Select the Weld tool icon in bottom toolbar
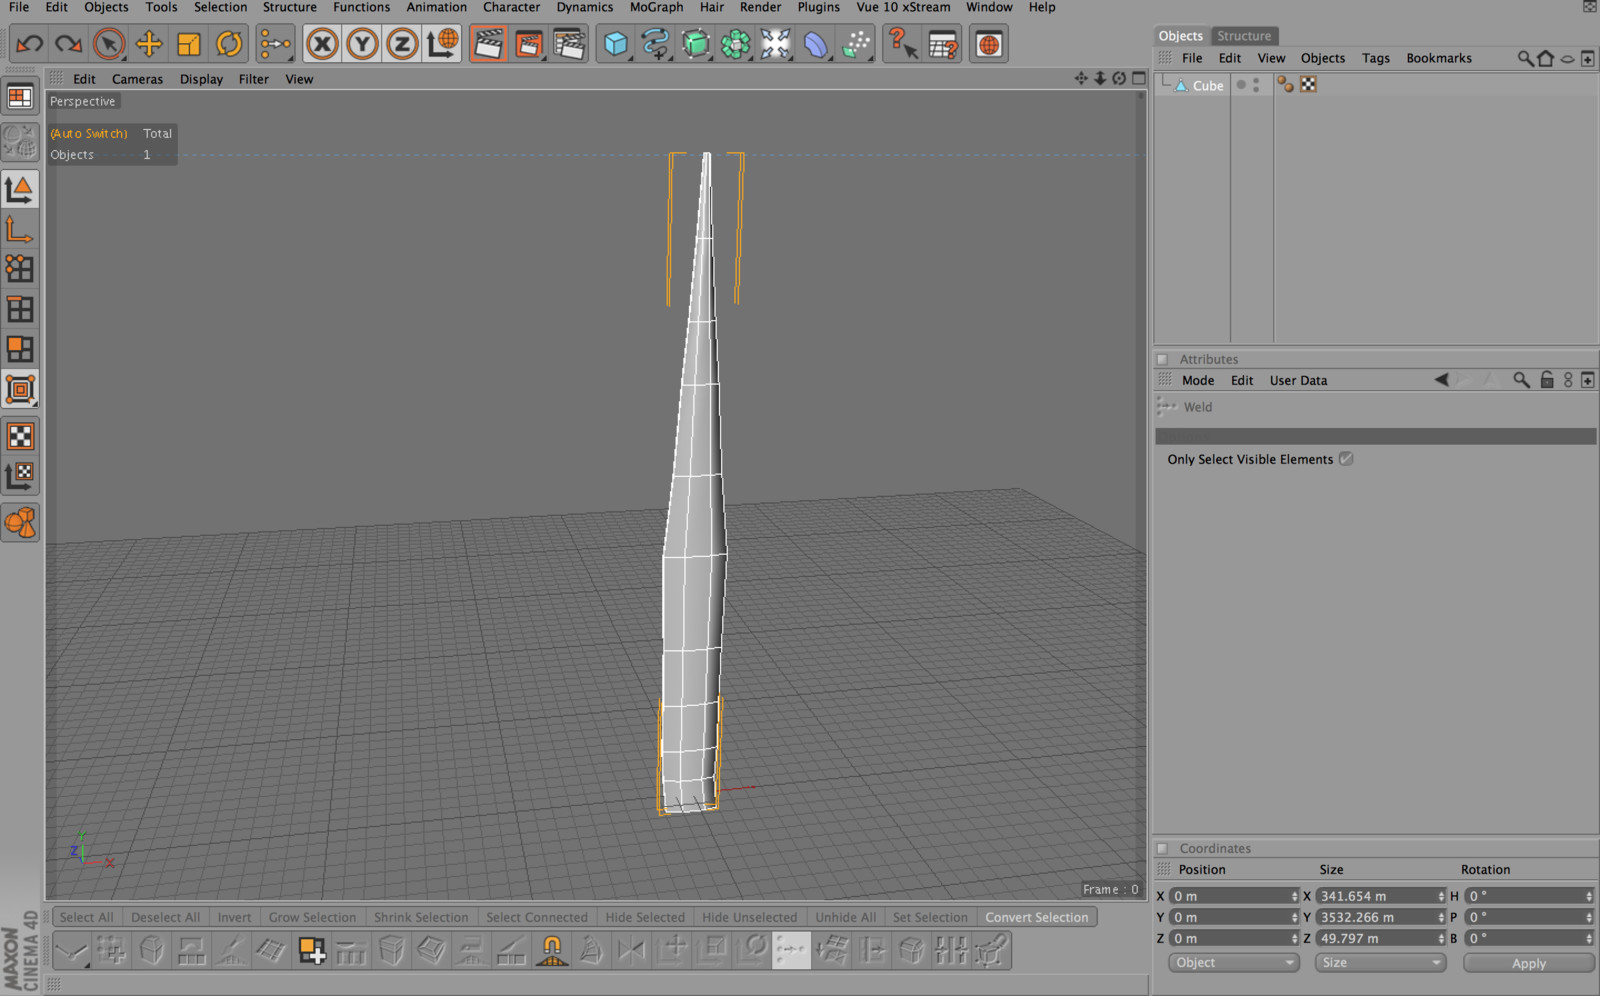Image resolution: width=1600 pixels, height=996 pixels. click(x=791, y=950)
